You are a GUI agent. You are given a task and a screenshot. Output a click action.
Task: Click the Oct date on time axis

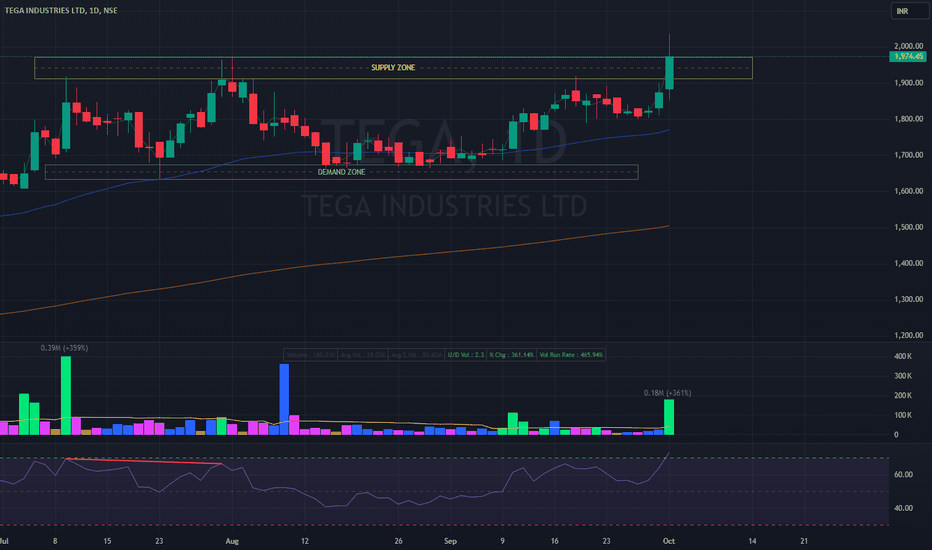pyautogui.click(x=669, y=541)
